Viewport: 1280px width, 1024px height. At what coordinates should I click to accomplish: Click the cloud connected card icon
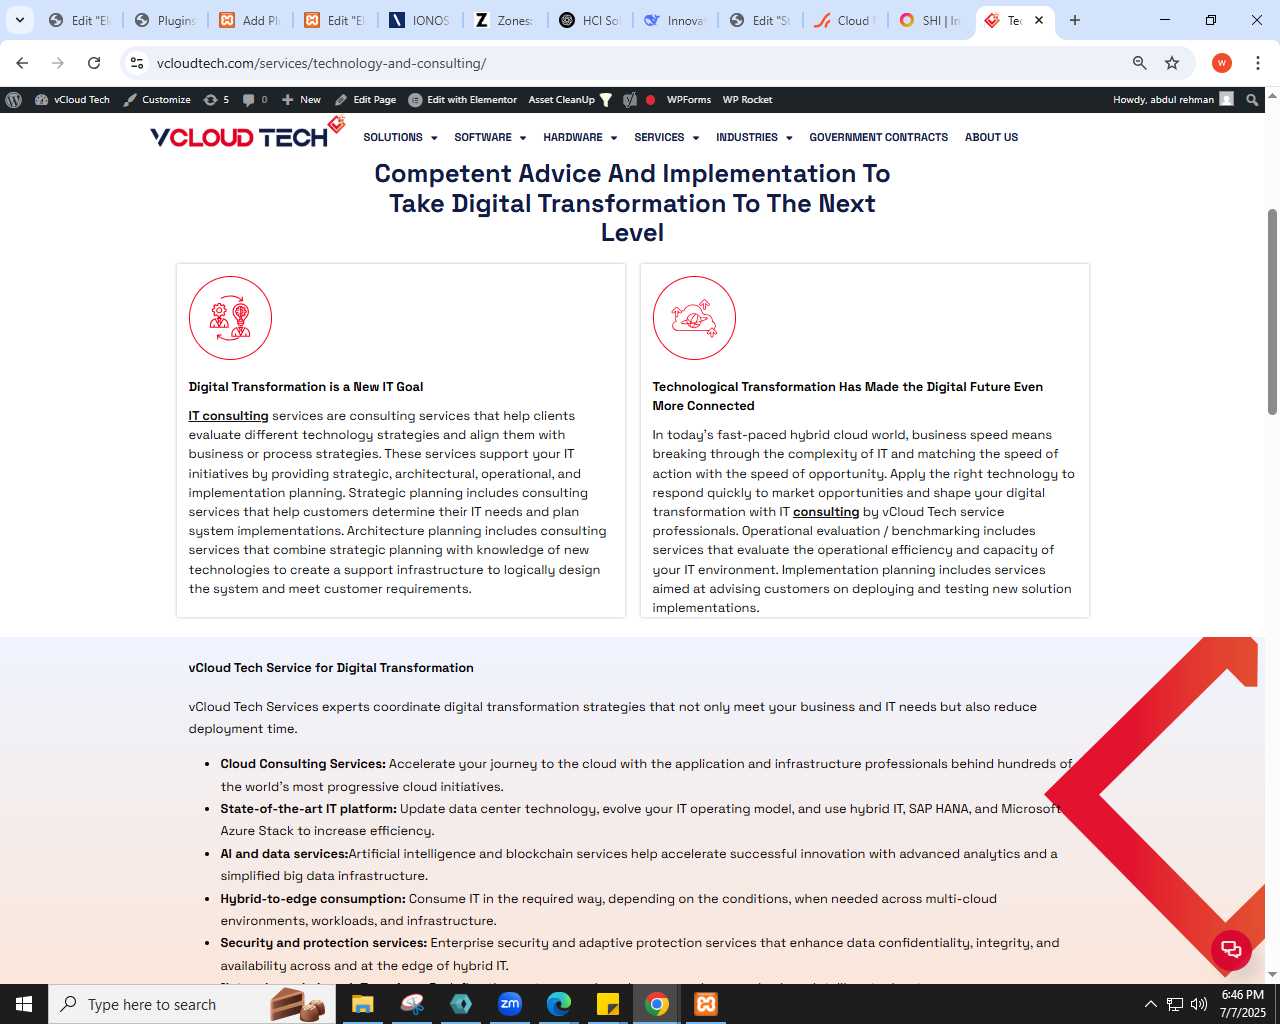tap(694, 318)
